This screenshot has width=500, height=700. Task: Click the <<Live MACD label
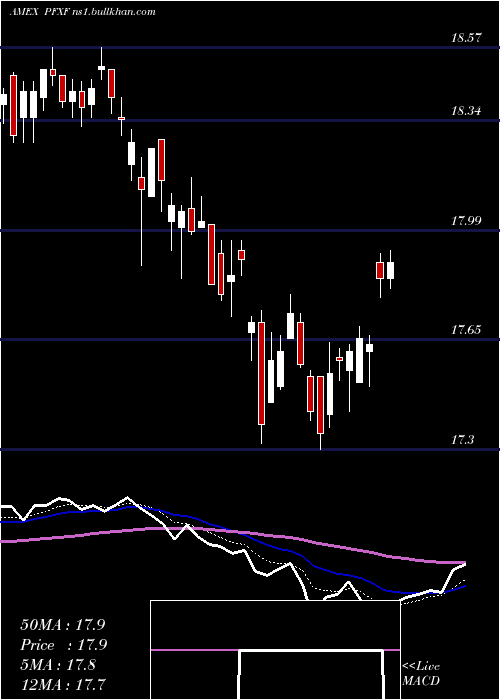421,674
